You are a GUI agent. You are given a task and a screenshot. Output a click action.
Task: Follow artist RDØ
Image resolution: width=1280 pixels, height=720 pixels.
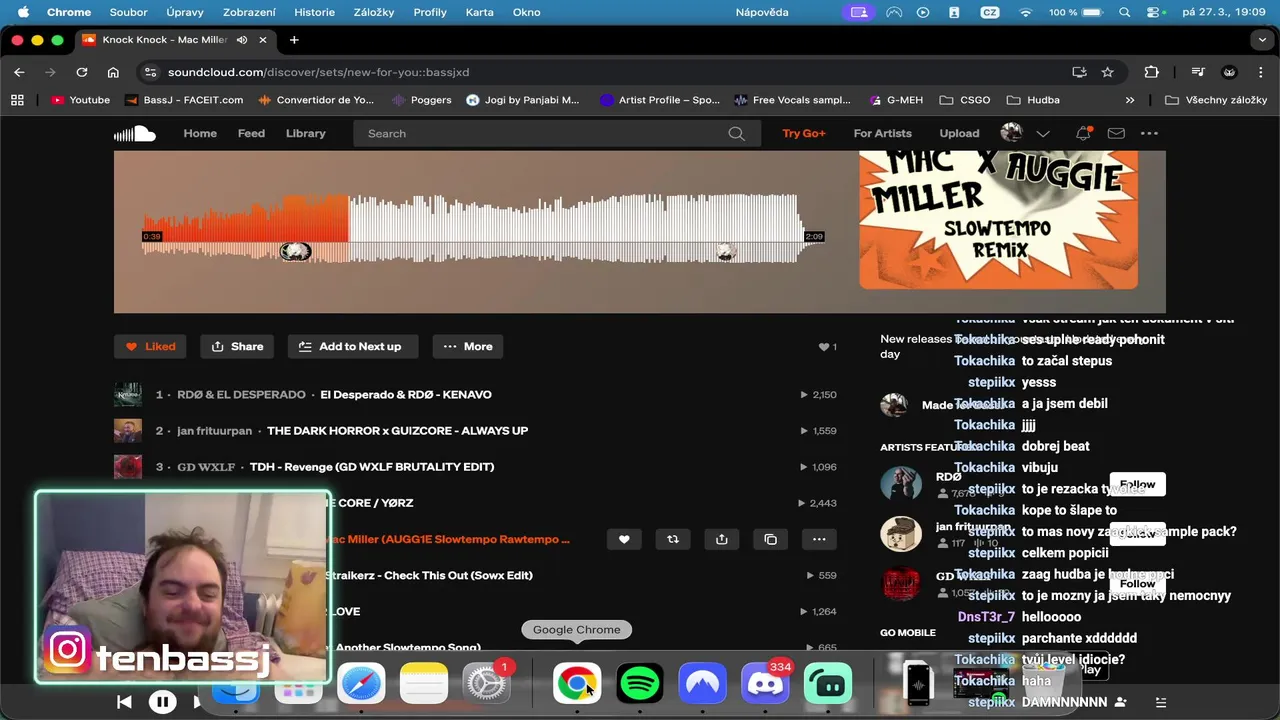point(1137,484)
